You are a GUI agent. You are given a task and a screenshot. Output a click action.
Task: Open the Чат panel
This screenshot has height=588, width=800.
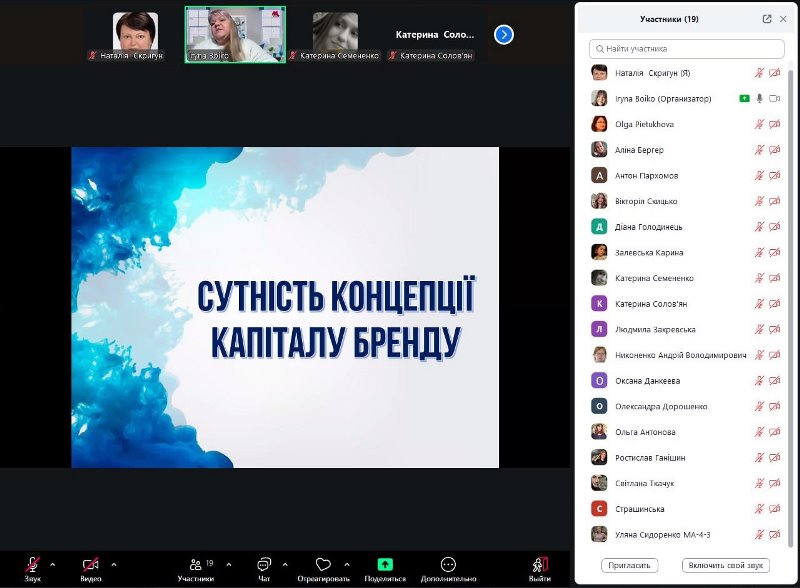point(262,566)
